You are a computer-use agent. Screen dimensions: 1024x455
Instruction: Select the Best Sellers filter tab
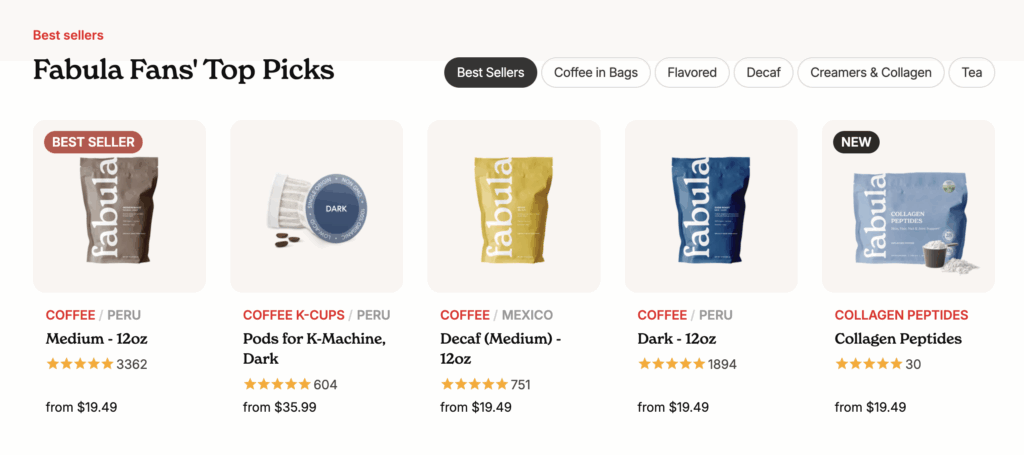pos(490,73)
